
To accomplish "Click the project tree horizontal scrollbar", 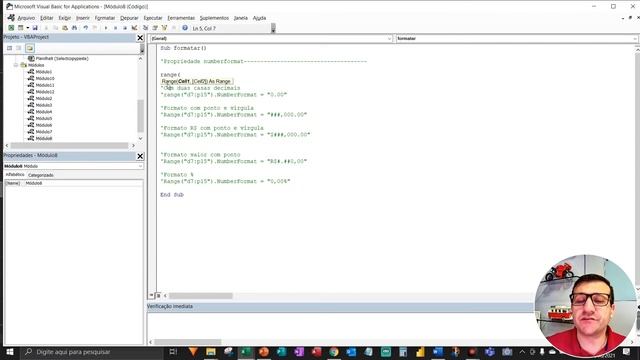I will click(69, 145).
